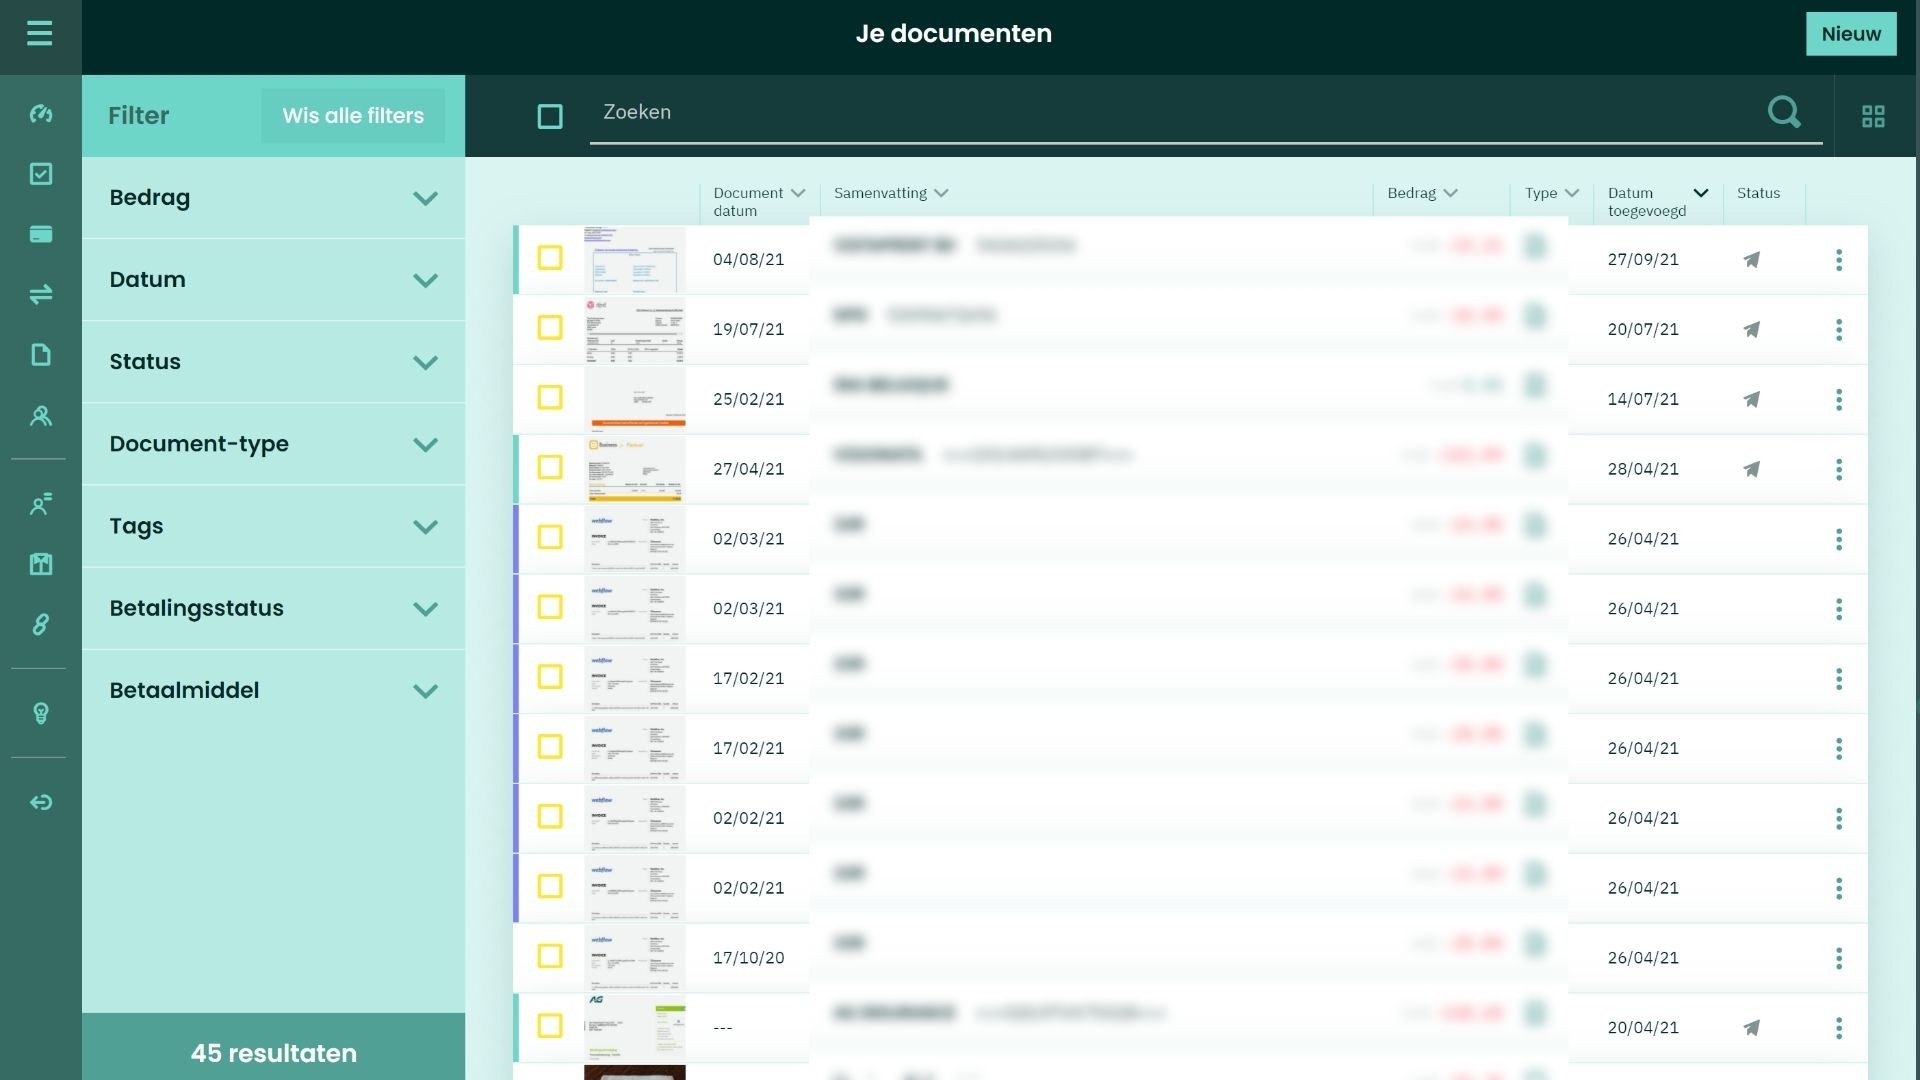Click the lightbulb tips icon in sidebar
1920x1080 pixels.
41,713
